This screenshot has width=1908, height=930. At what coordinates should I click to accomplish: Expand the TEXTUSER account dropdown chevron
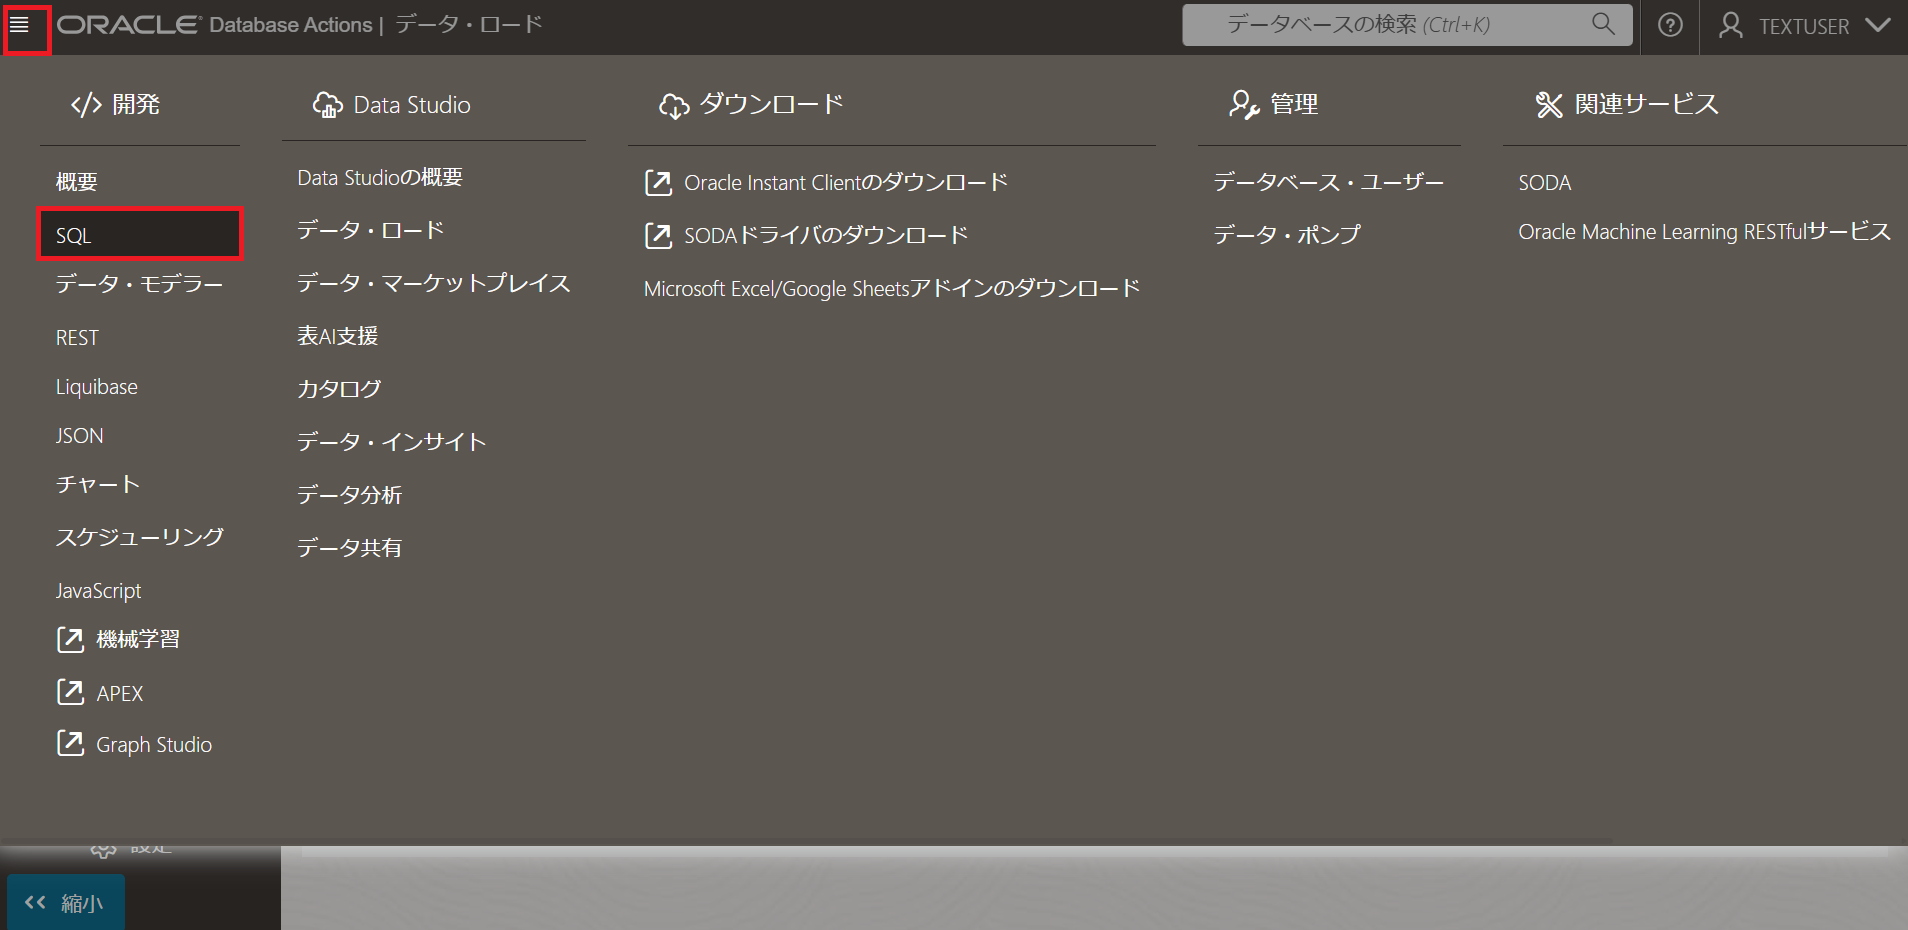1880,27
